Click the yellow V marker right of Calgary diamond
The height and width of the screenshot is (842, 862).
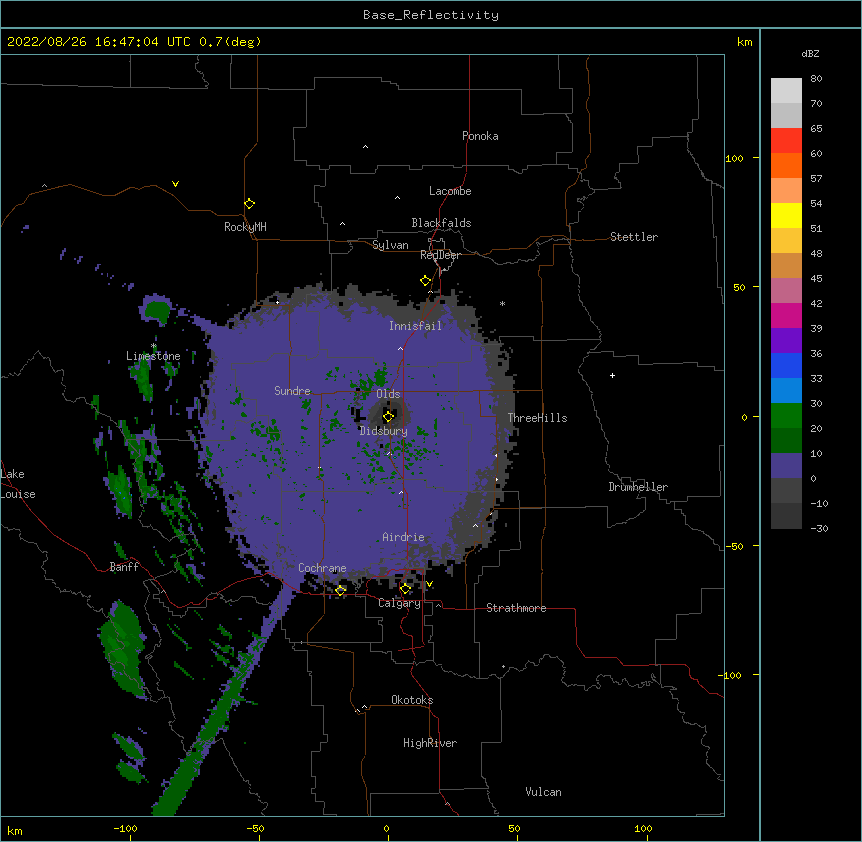click(x=429, y=584)
